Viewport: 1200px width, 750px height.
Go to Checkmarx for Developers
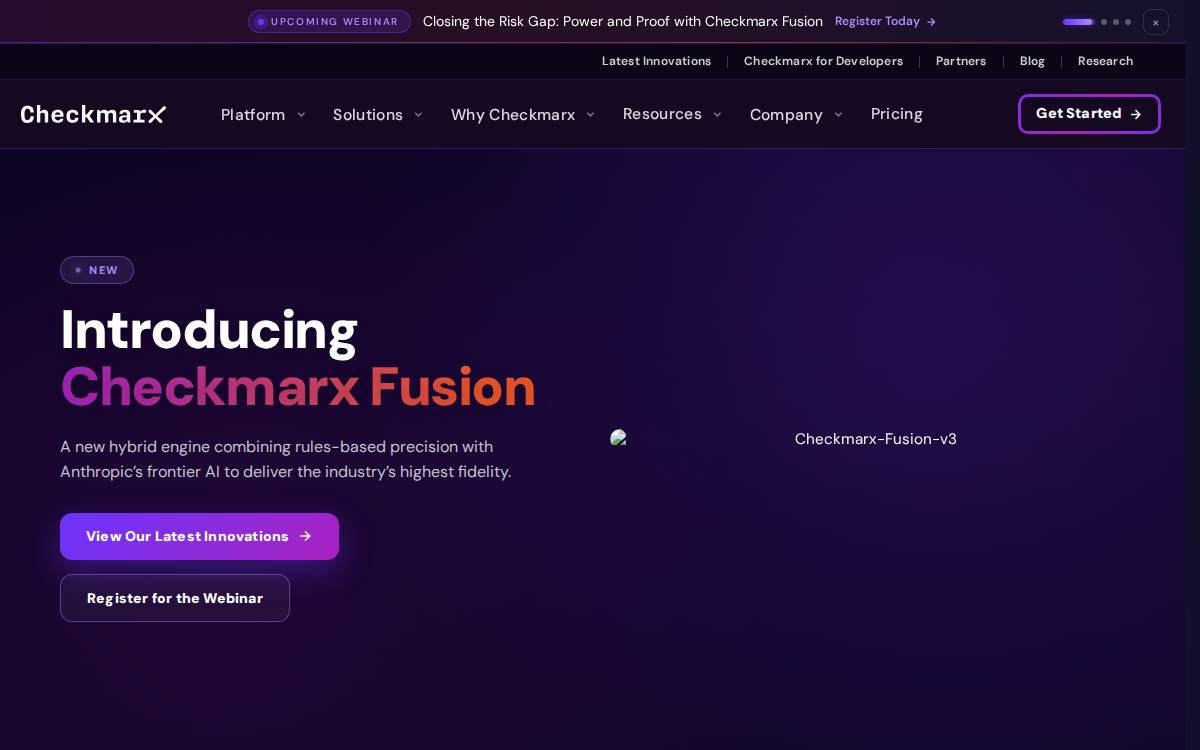click(x=823, y=61)
